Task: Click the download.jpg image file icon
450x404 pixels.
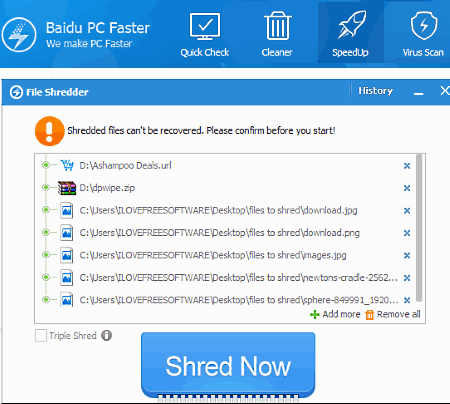Action: point(67,210)
